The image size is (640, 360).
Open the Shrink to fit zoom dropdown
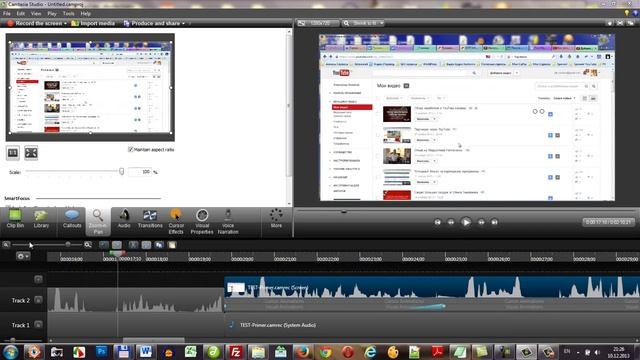point(363,23)
